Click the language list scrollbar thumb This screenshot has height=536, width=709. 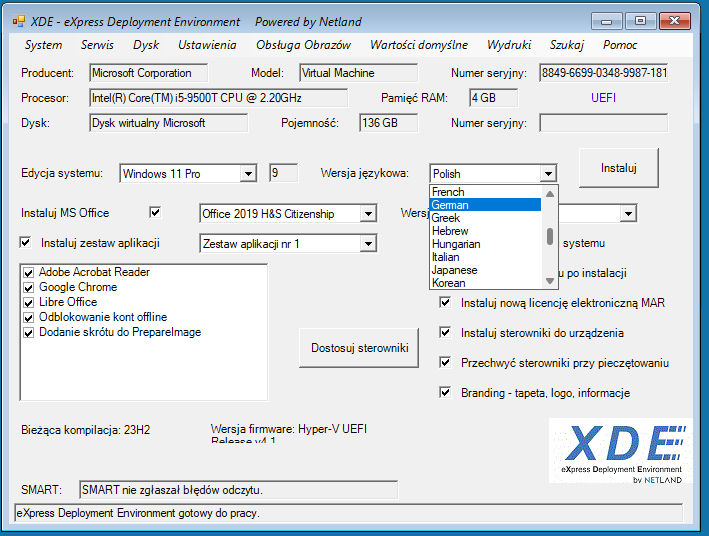(x=549, y=236)
